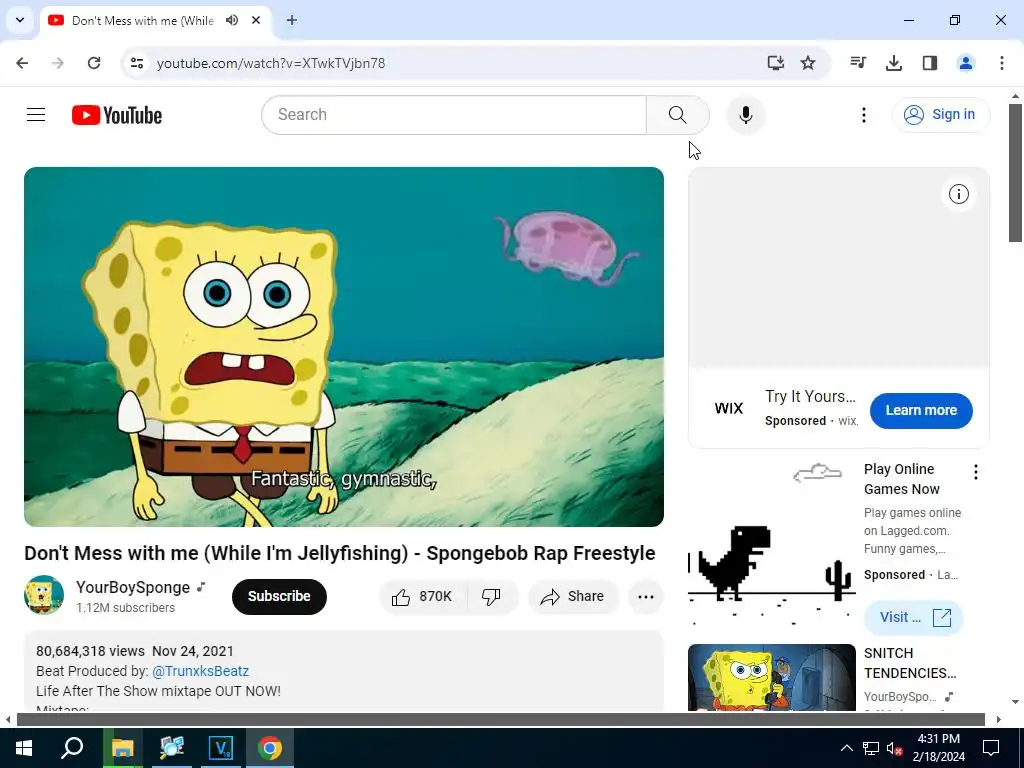Screen dimensions: 1024x768
Task: Reload the YouTube page
Action: click(94, 63)
